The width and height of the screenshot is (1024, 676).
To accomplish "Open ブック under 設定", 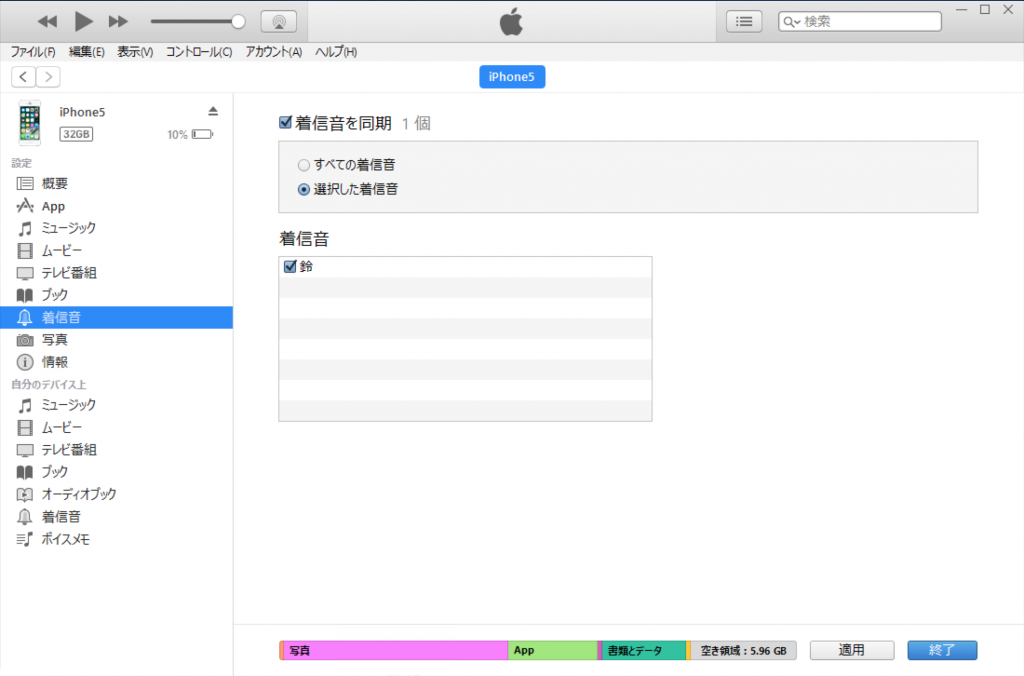I will 116,295.
